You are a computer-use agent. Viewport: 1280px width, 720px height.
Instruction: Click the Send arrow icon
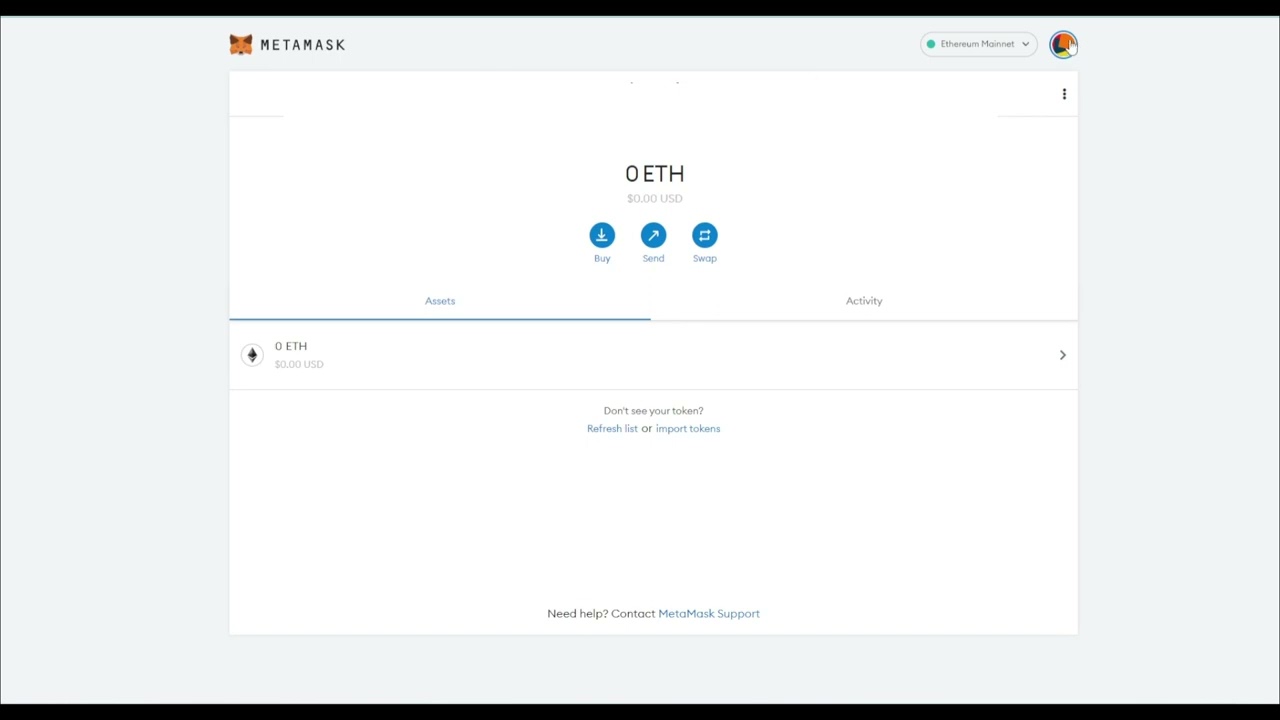click(x=653, y=235)
